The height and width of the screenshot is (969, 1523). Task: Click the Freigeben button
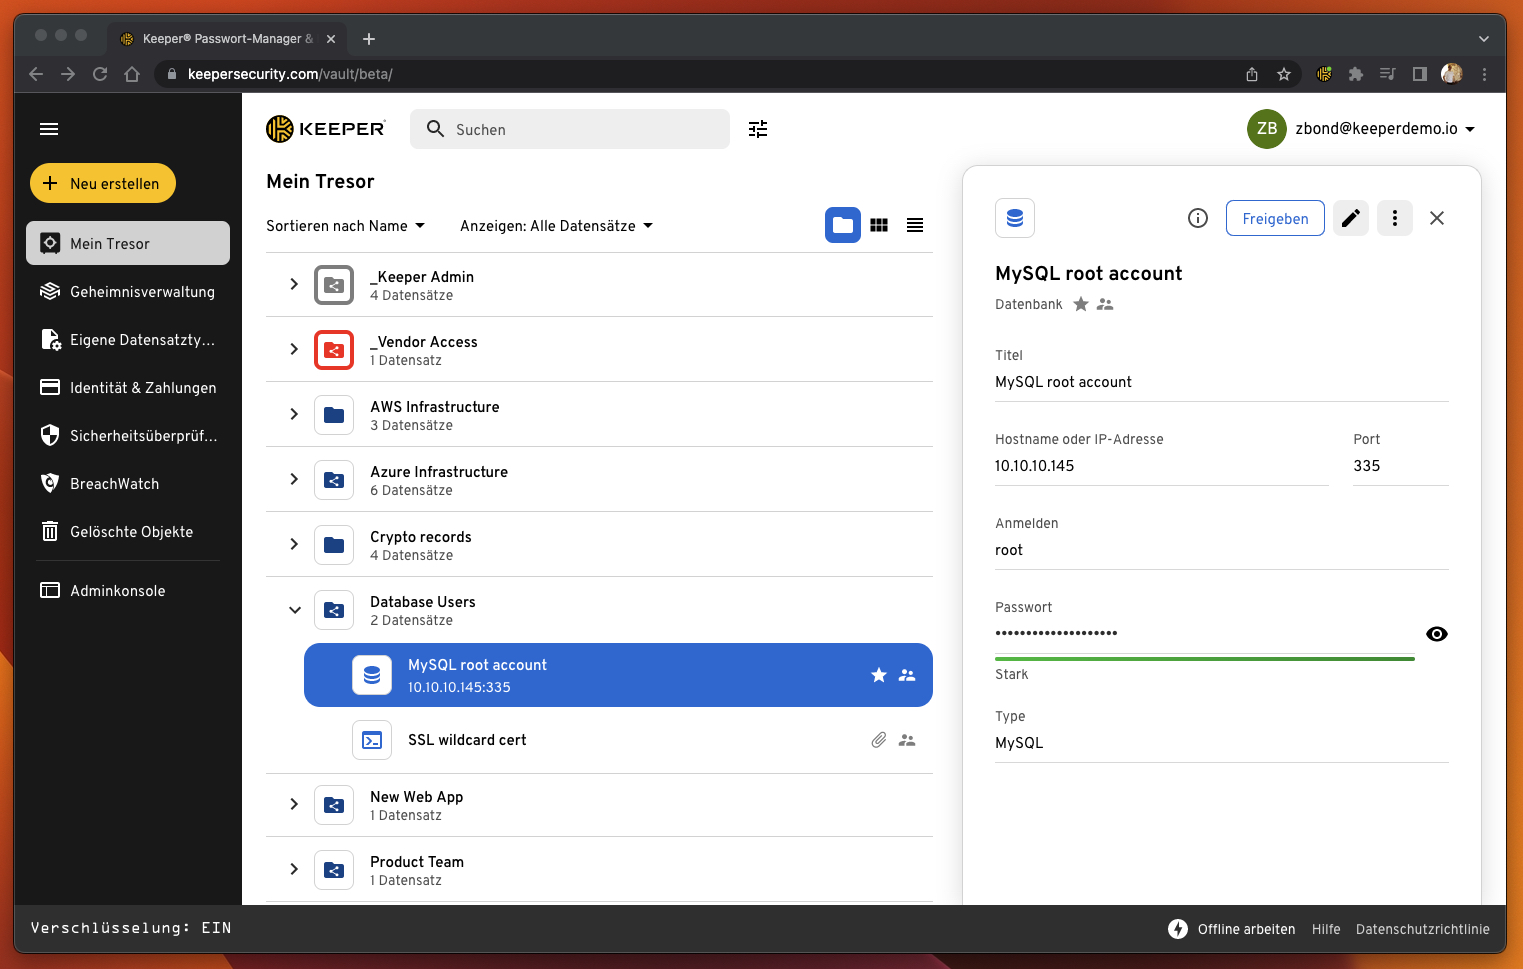pyautogui.click(x=1275, y=218)
